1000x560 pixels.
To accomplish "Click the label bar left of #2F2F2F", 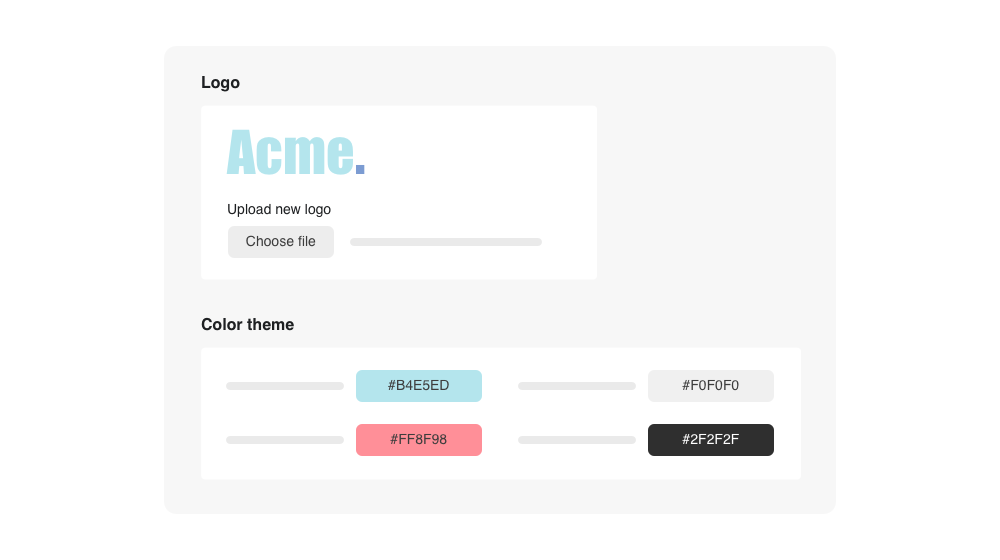I will (x=577, y=440).
